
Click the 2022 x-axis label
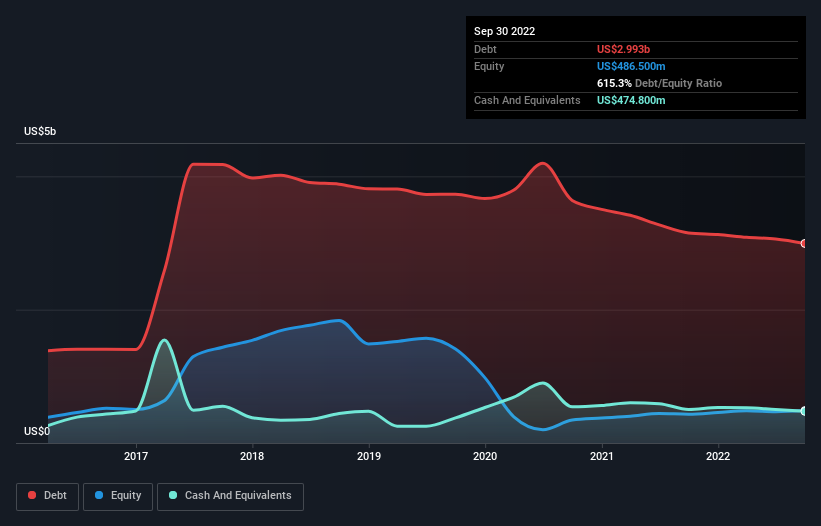pos(718,456)
